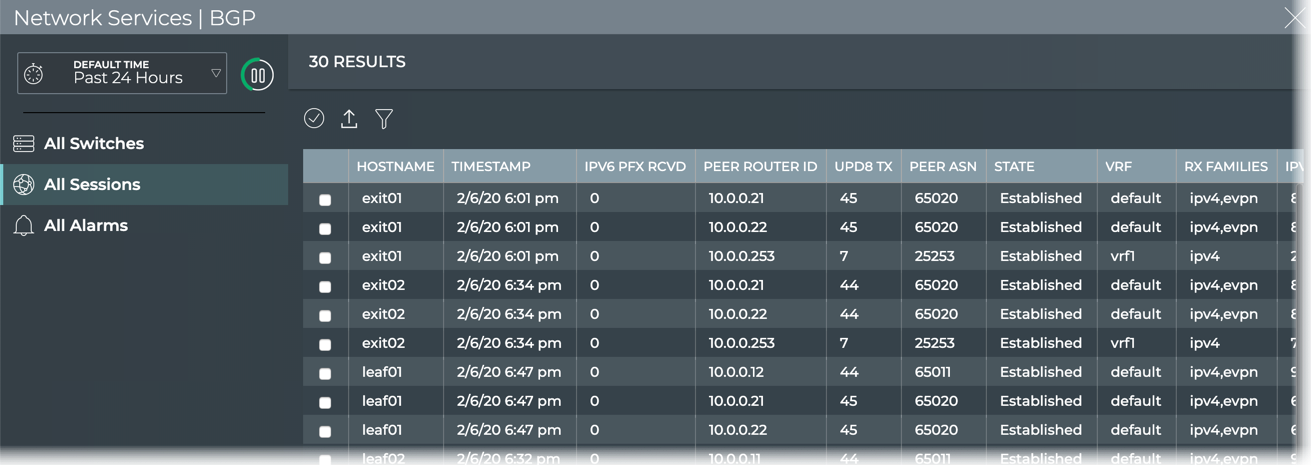Expand the Past 24 Hours time dropdown
The width and height of the screenshot is (1311, 465).
point(216,74)
